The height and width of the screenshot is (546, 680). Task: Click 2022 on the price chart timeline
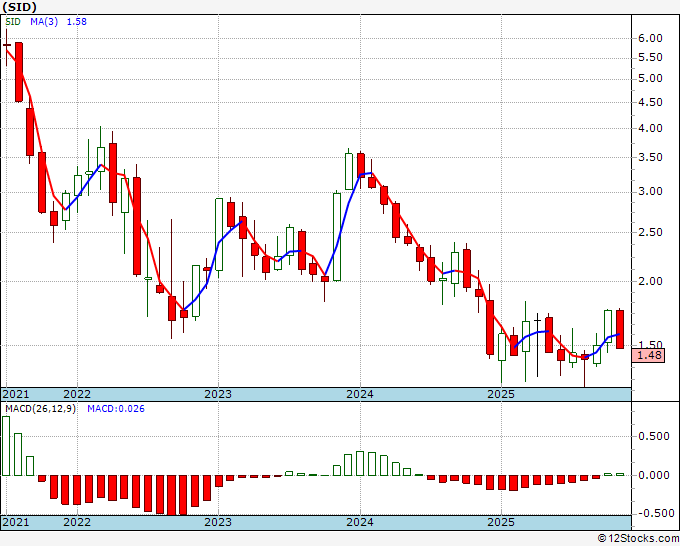tap(77, 394)
